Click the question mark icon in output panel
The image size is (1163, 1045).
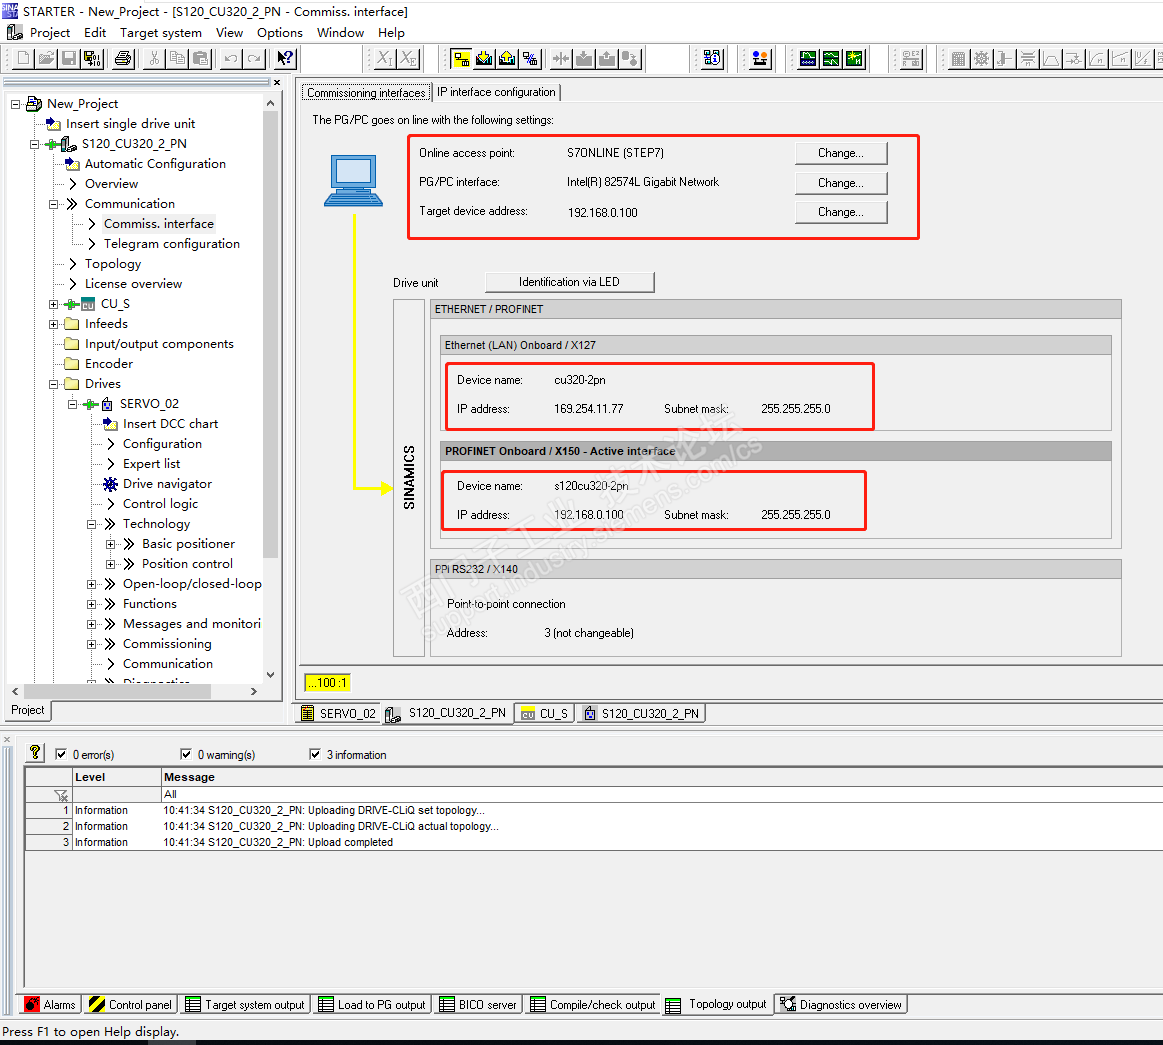(35, 753)
